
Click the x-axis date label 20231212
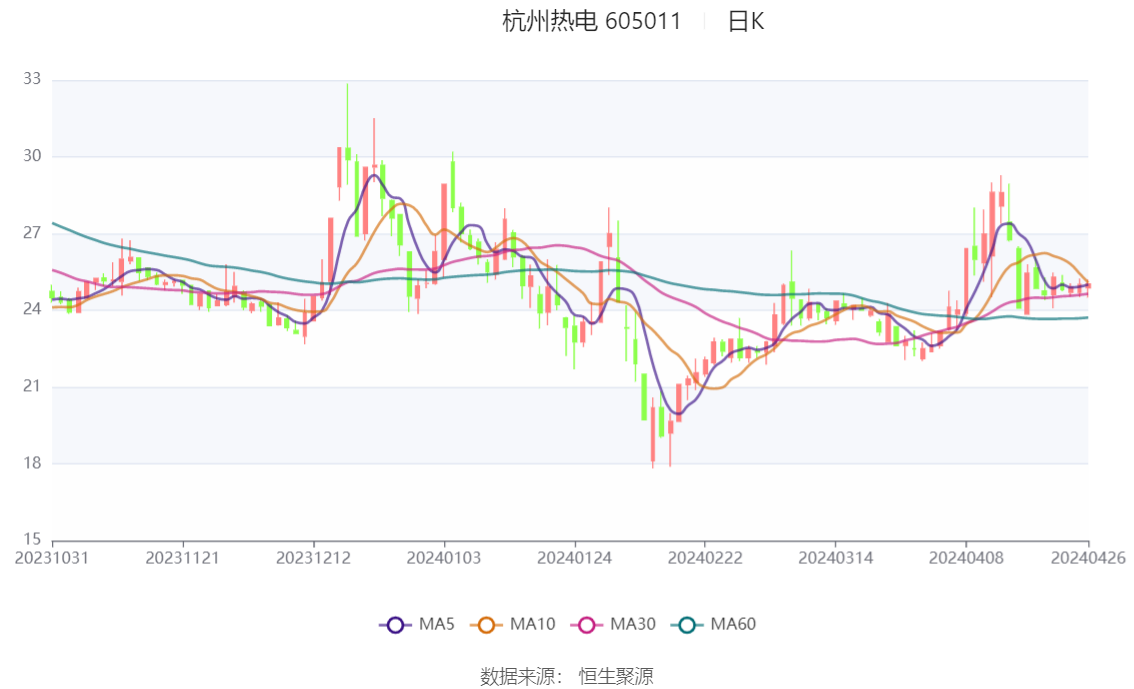[x=313, y=558]
